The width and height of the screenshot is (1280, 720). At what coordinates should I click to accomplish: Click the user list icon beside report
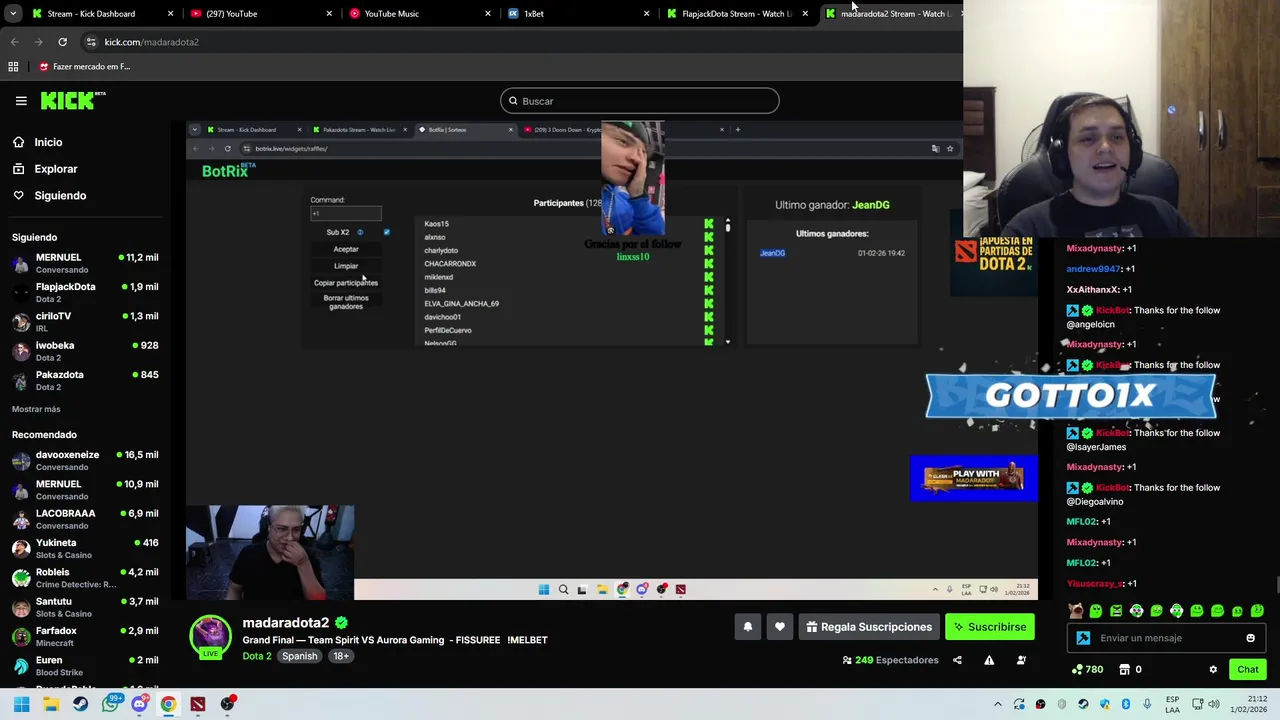(1021, 660)
